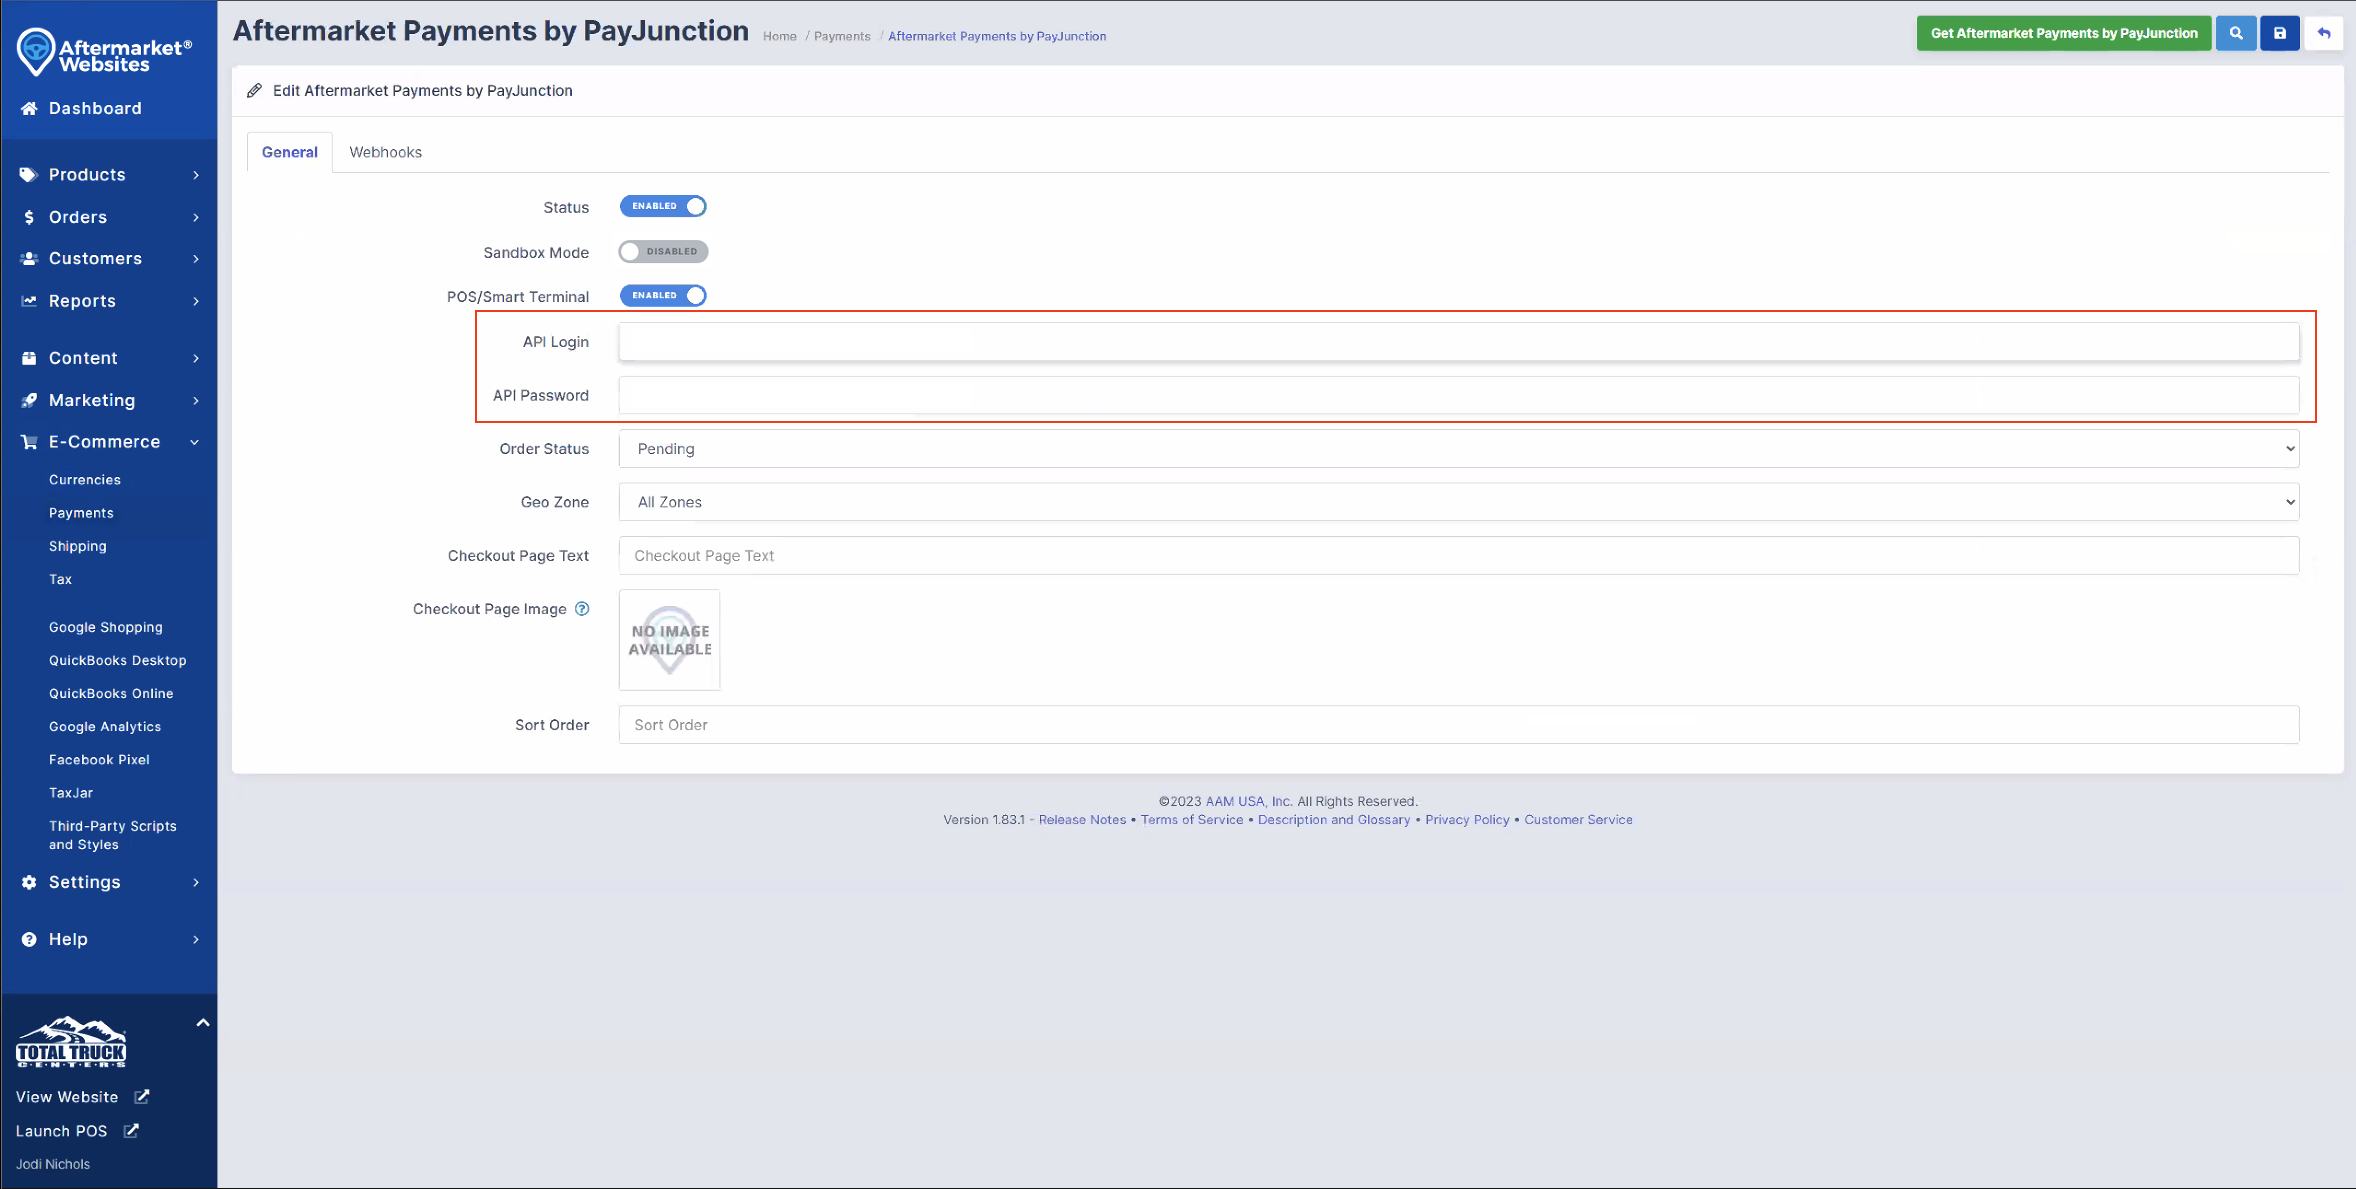Click Payments breadcrumb link
The image size is (2356, 1189).
click(842, 36)
